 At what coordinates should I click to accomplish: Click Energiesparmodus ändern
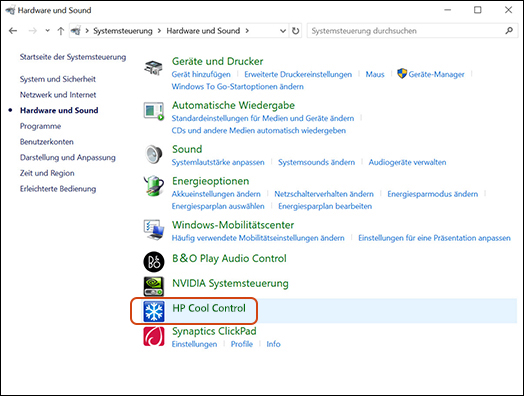coord(432,194)
